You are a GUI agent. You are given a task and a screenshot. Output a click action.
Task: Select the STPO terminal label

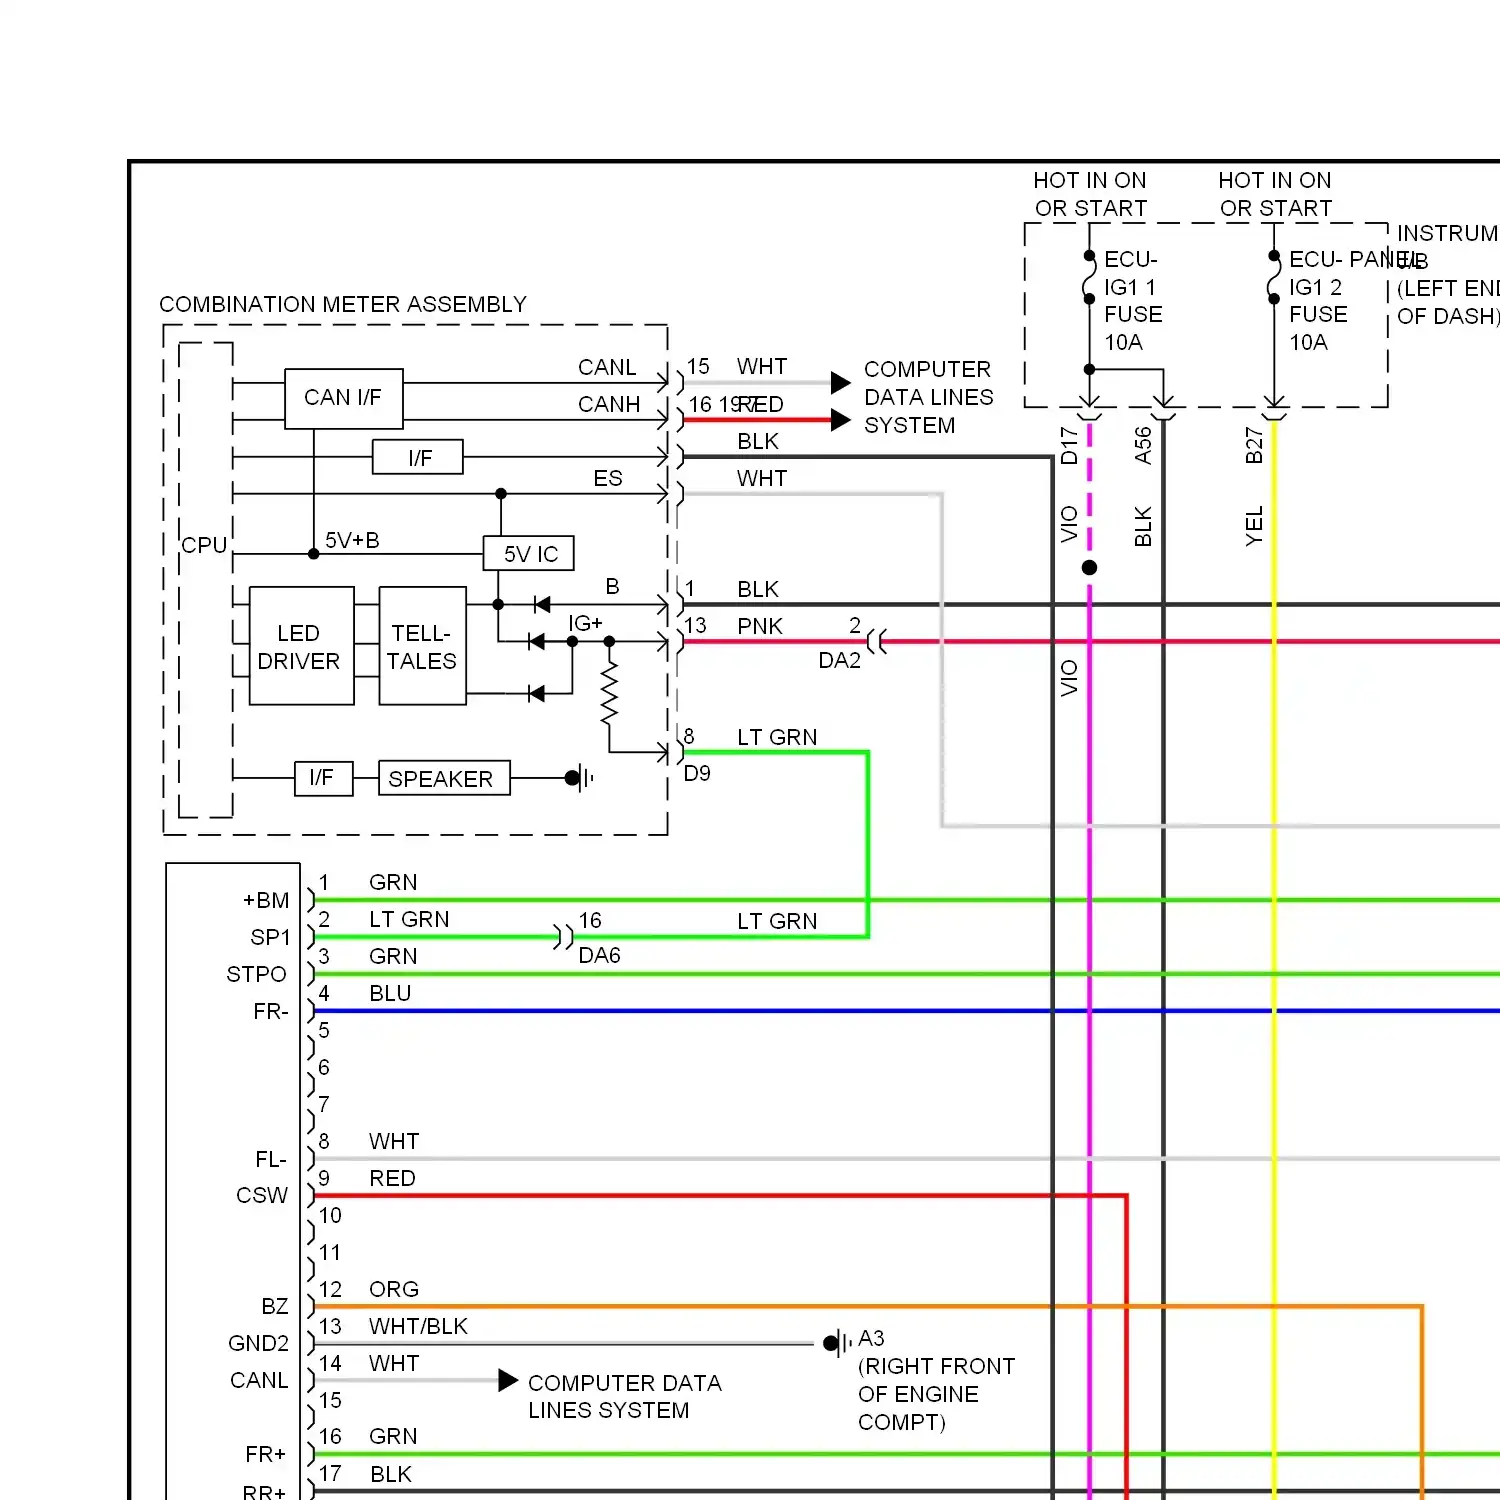click(x=257, y=974)
